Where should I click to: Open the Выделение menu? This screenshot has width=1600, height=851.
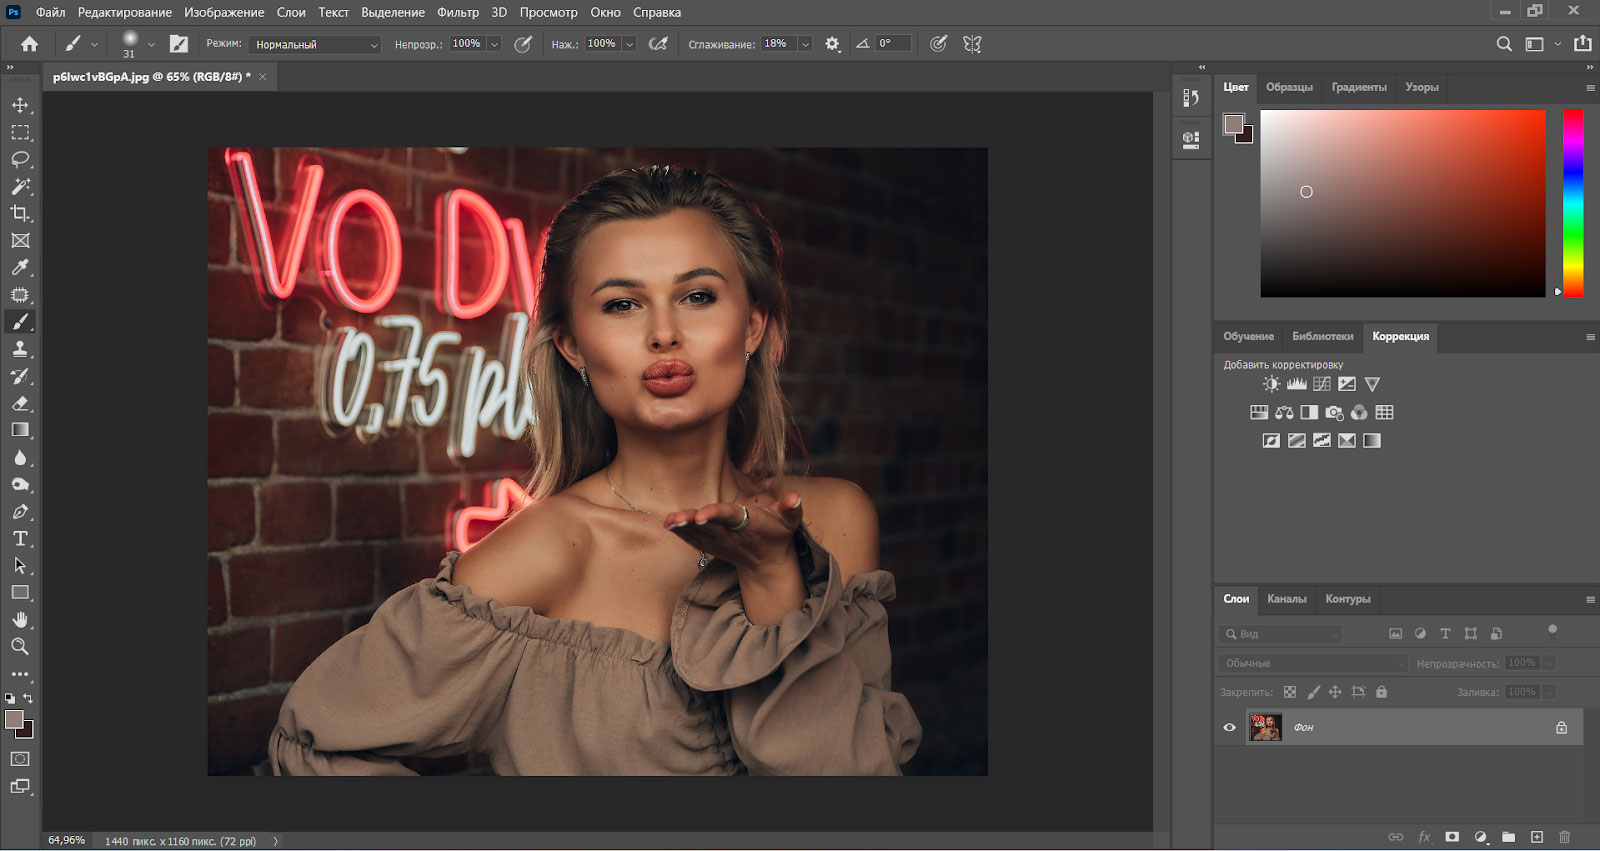[393, 12]
